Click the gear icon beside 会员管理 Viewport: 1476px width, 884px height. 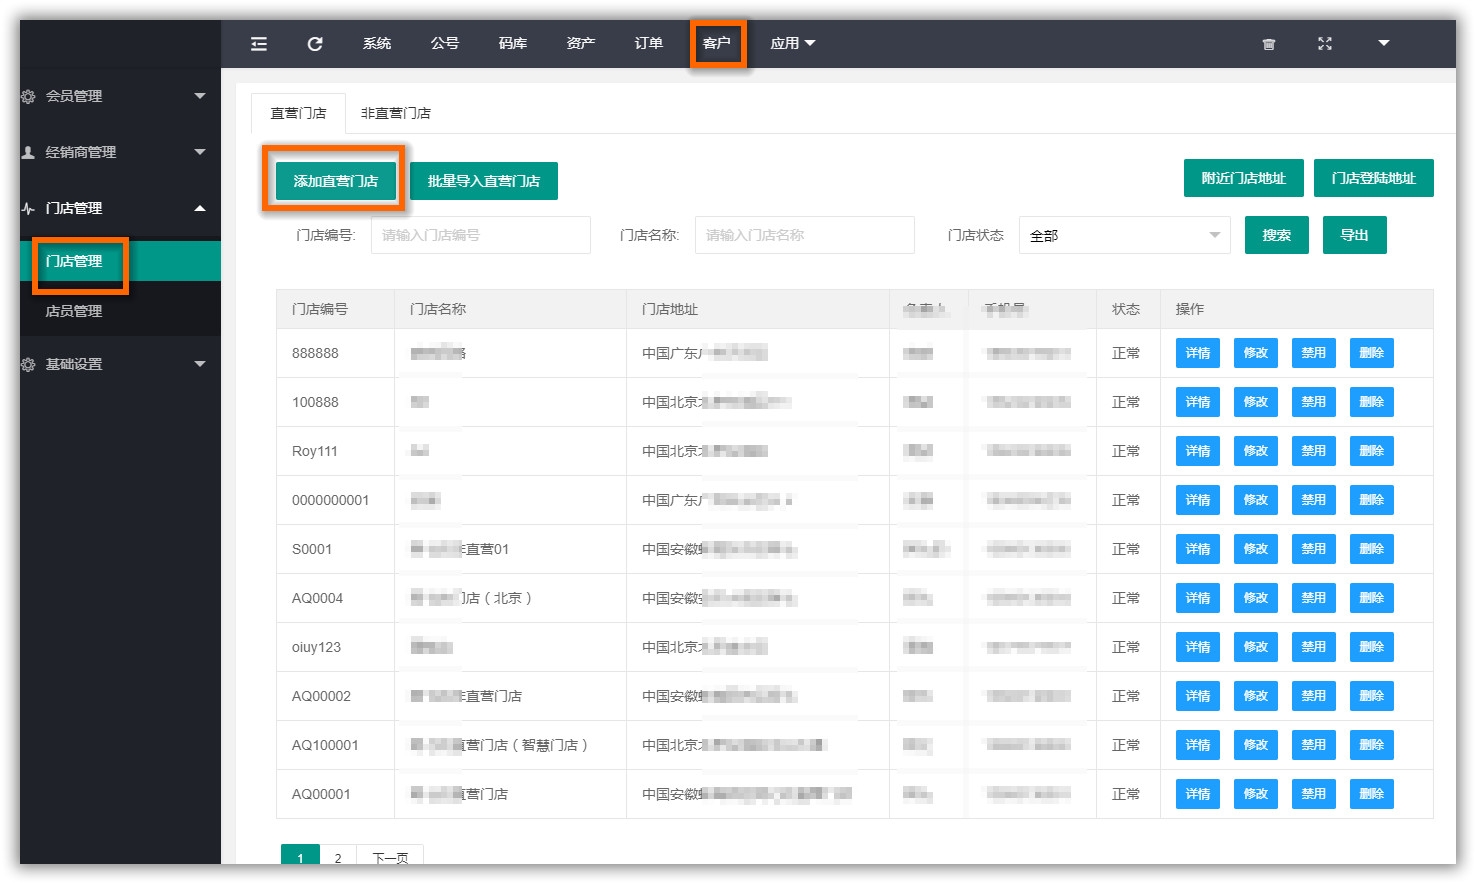[28, 96]
